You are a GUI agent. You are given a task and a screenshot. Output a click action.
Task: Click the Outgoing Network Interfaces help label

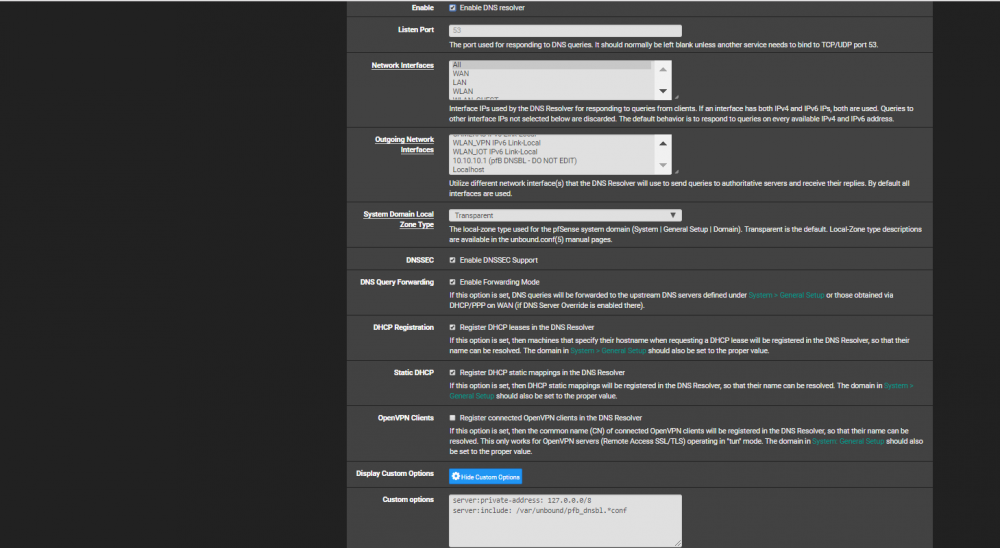(404, 144)
